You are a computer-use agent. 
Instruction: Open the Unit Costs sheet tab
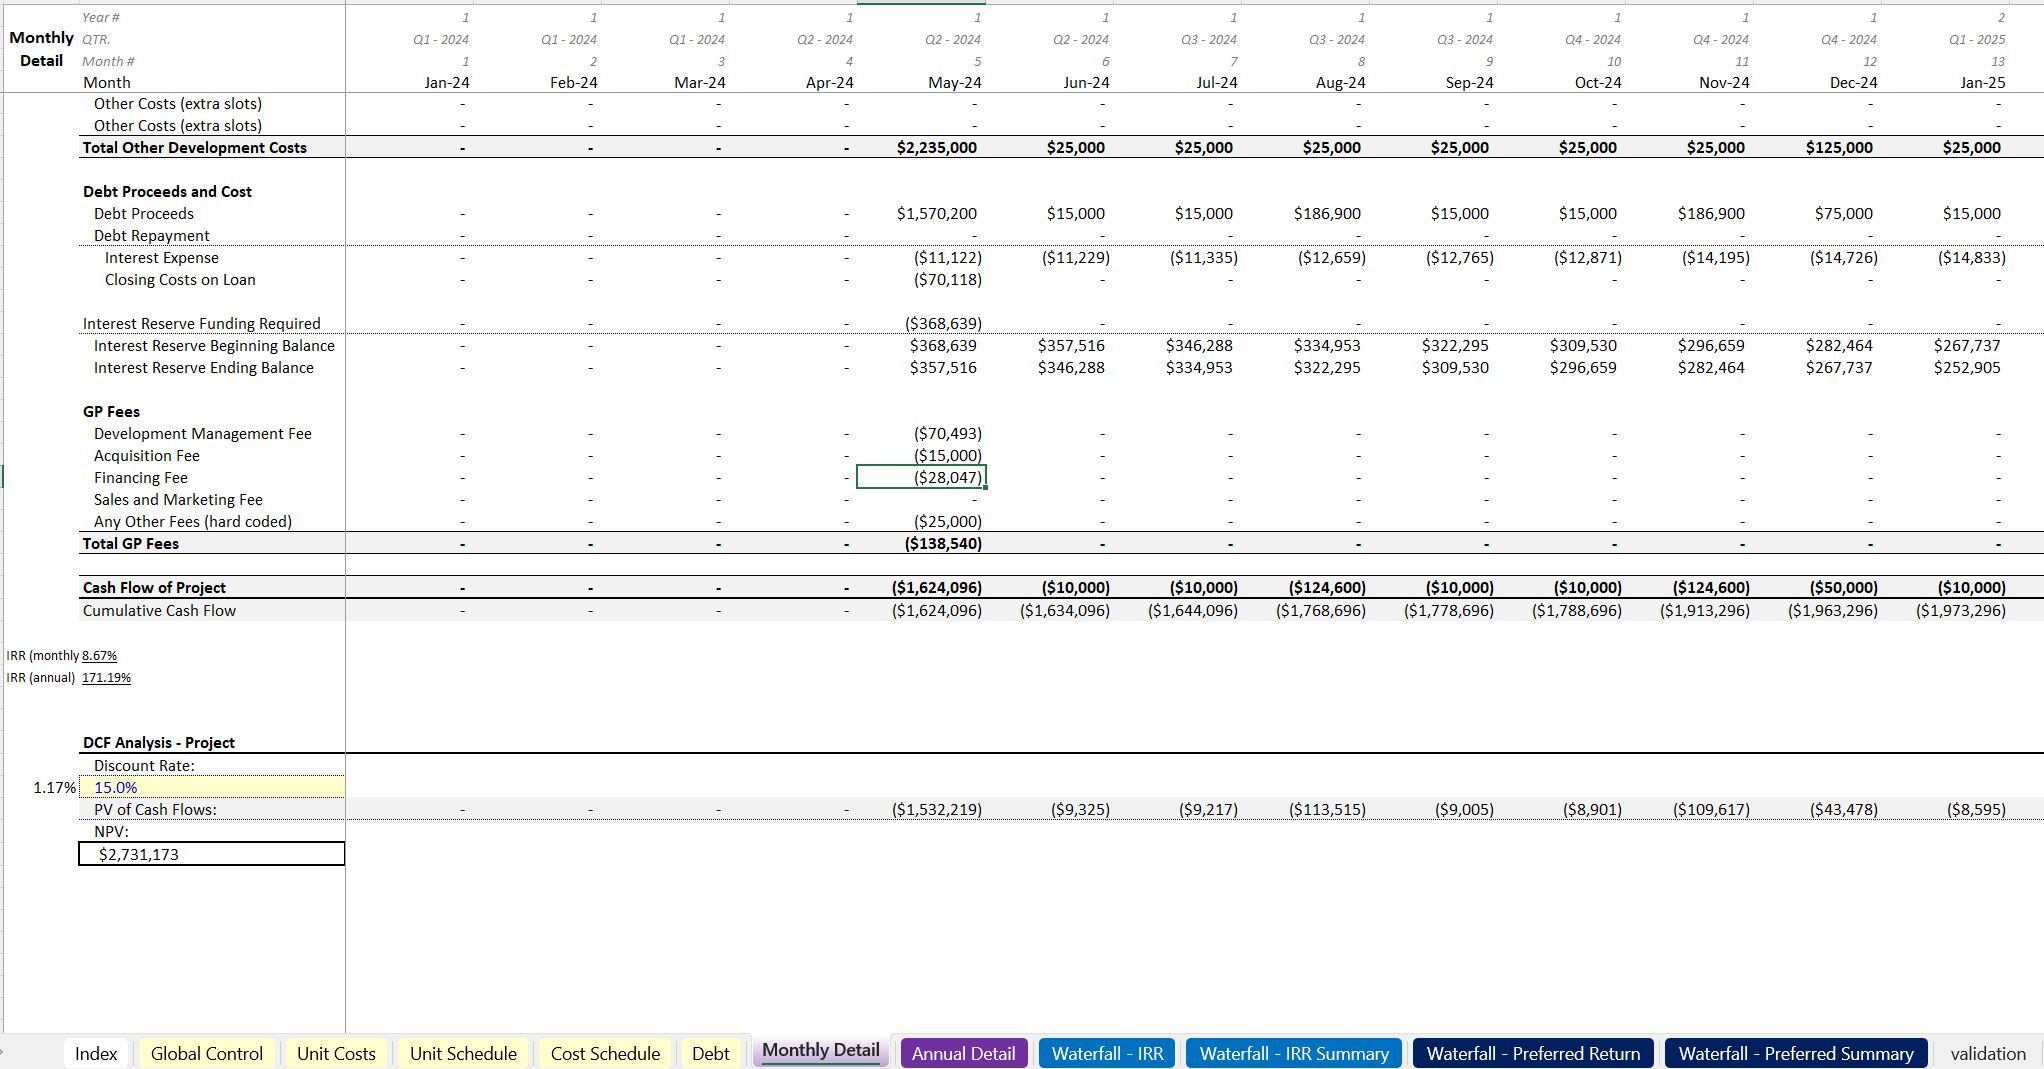pyautogui.click(x=336, y=1053)
